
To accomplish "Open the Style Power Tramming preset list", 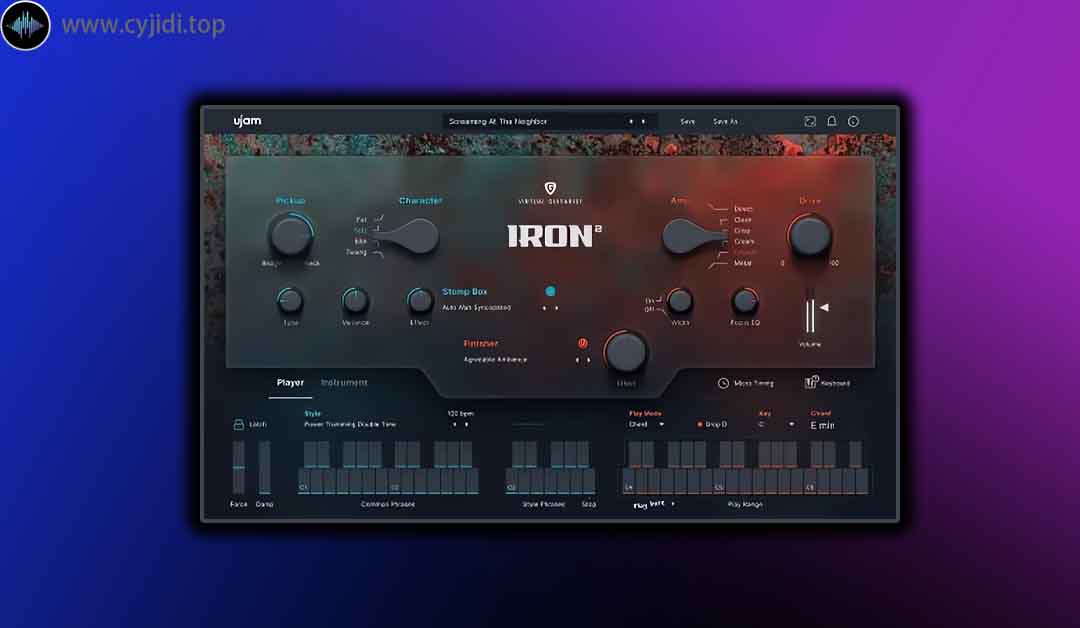I will coord(350,424).
